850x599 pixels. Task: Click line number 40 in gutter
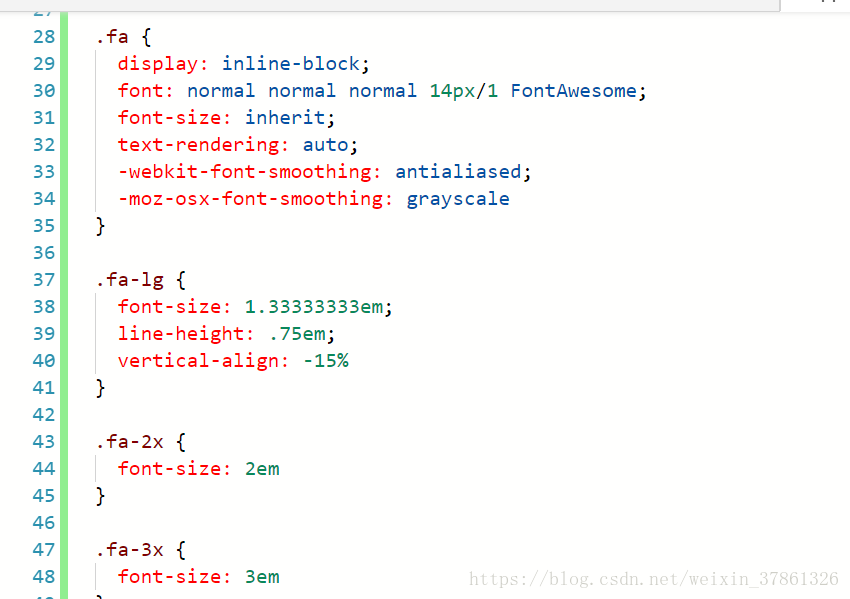(44, 360)
